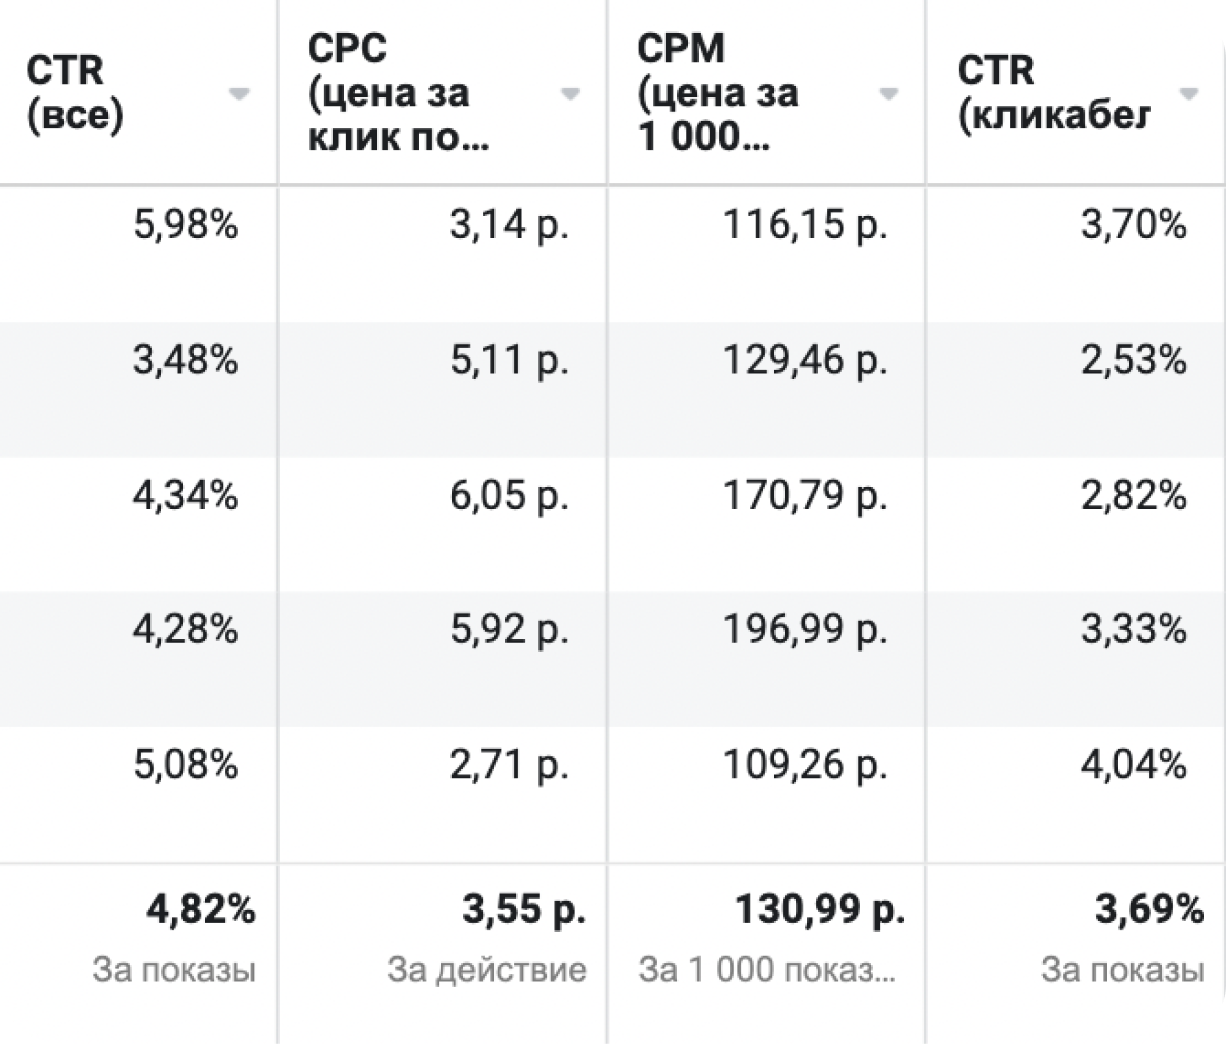Screen dimensions: 1226x1044
Task: Click the 3,55 р. total CPC summary
Action: pyautogui.click(x=523, y=910)
